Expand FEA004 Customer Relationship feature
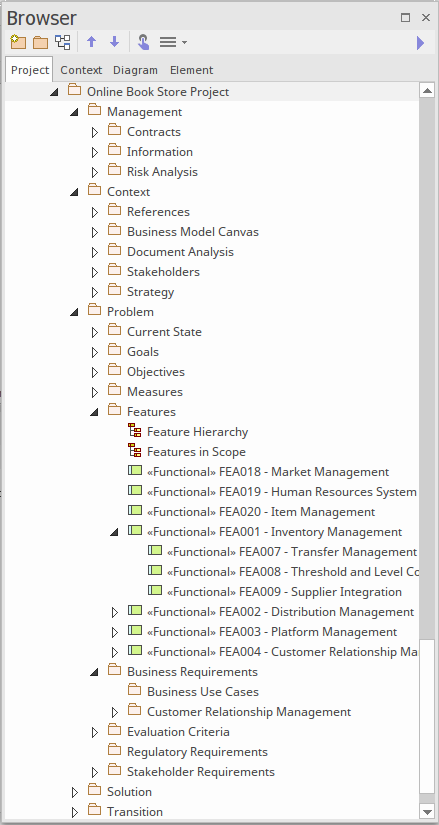Image resolution: width=439 pixels, height=825 pixels. click(x=115, y=652)
